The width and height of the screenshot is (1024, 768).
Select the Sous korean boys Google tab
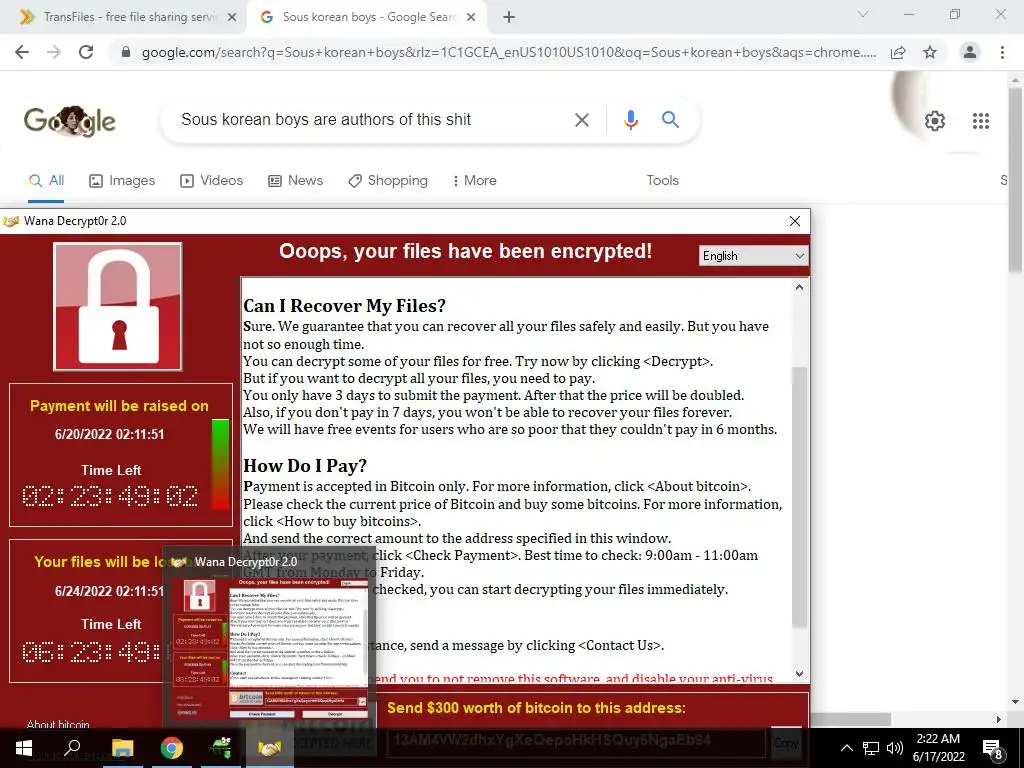366,18
